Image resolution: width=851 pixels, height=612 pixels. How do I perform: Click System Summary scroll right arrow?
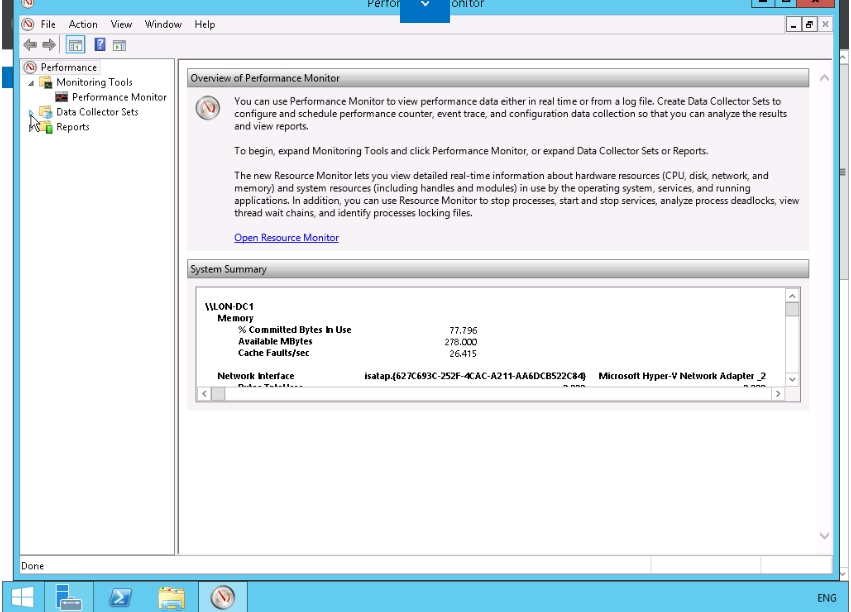[x=778, y=394]
